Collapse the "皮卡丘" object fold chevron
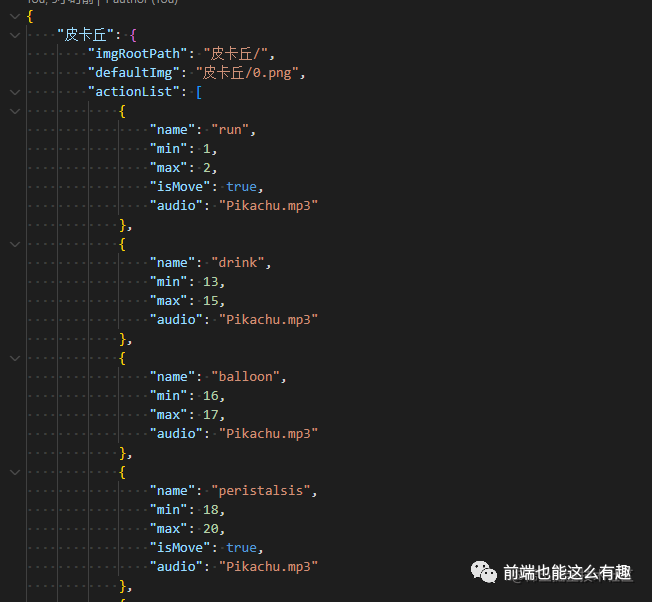 [x=15, y=35]
